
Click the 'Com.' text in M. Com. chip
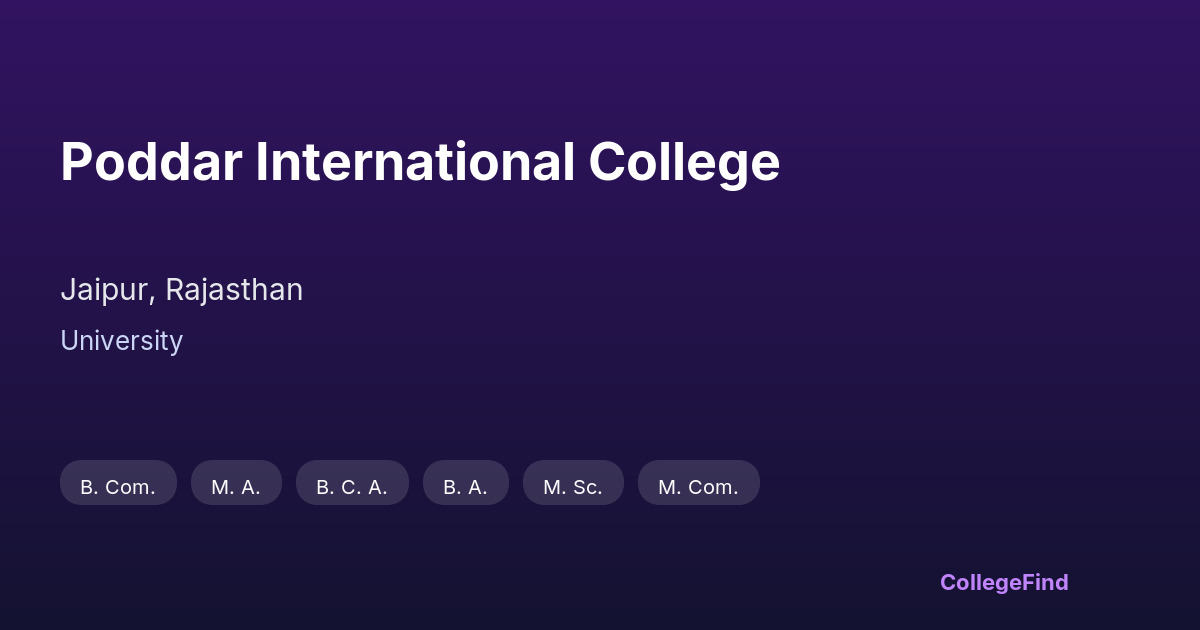click(712, 487)
